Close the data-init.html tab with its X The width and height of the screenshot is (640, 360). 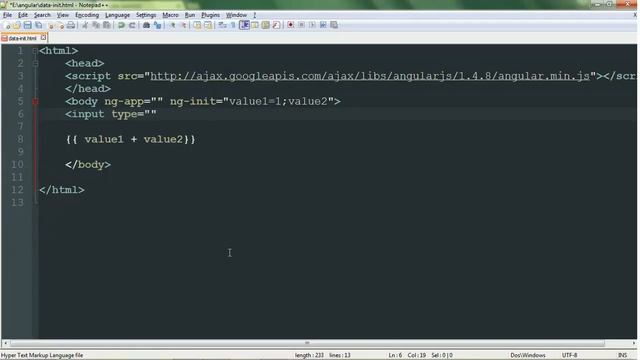click(x=44, y=38)
